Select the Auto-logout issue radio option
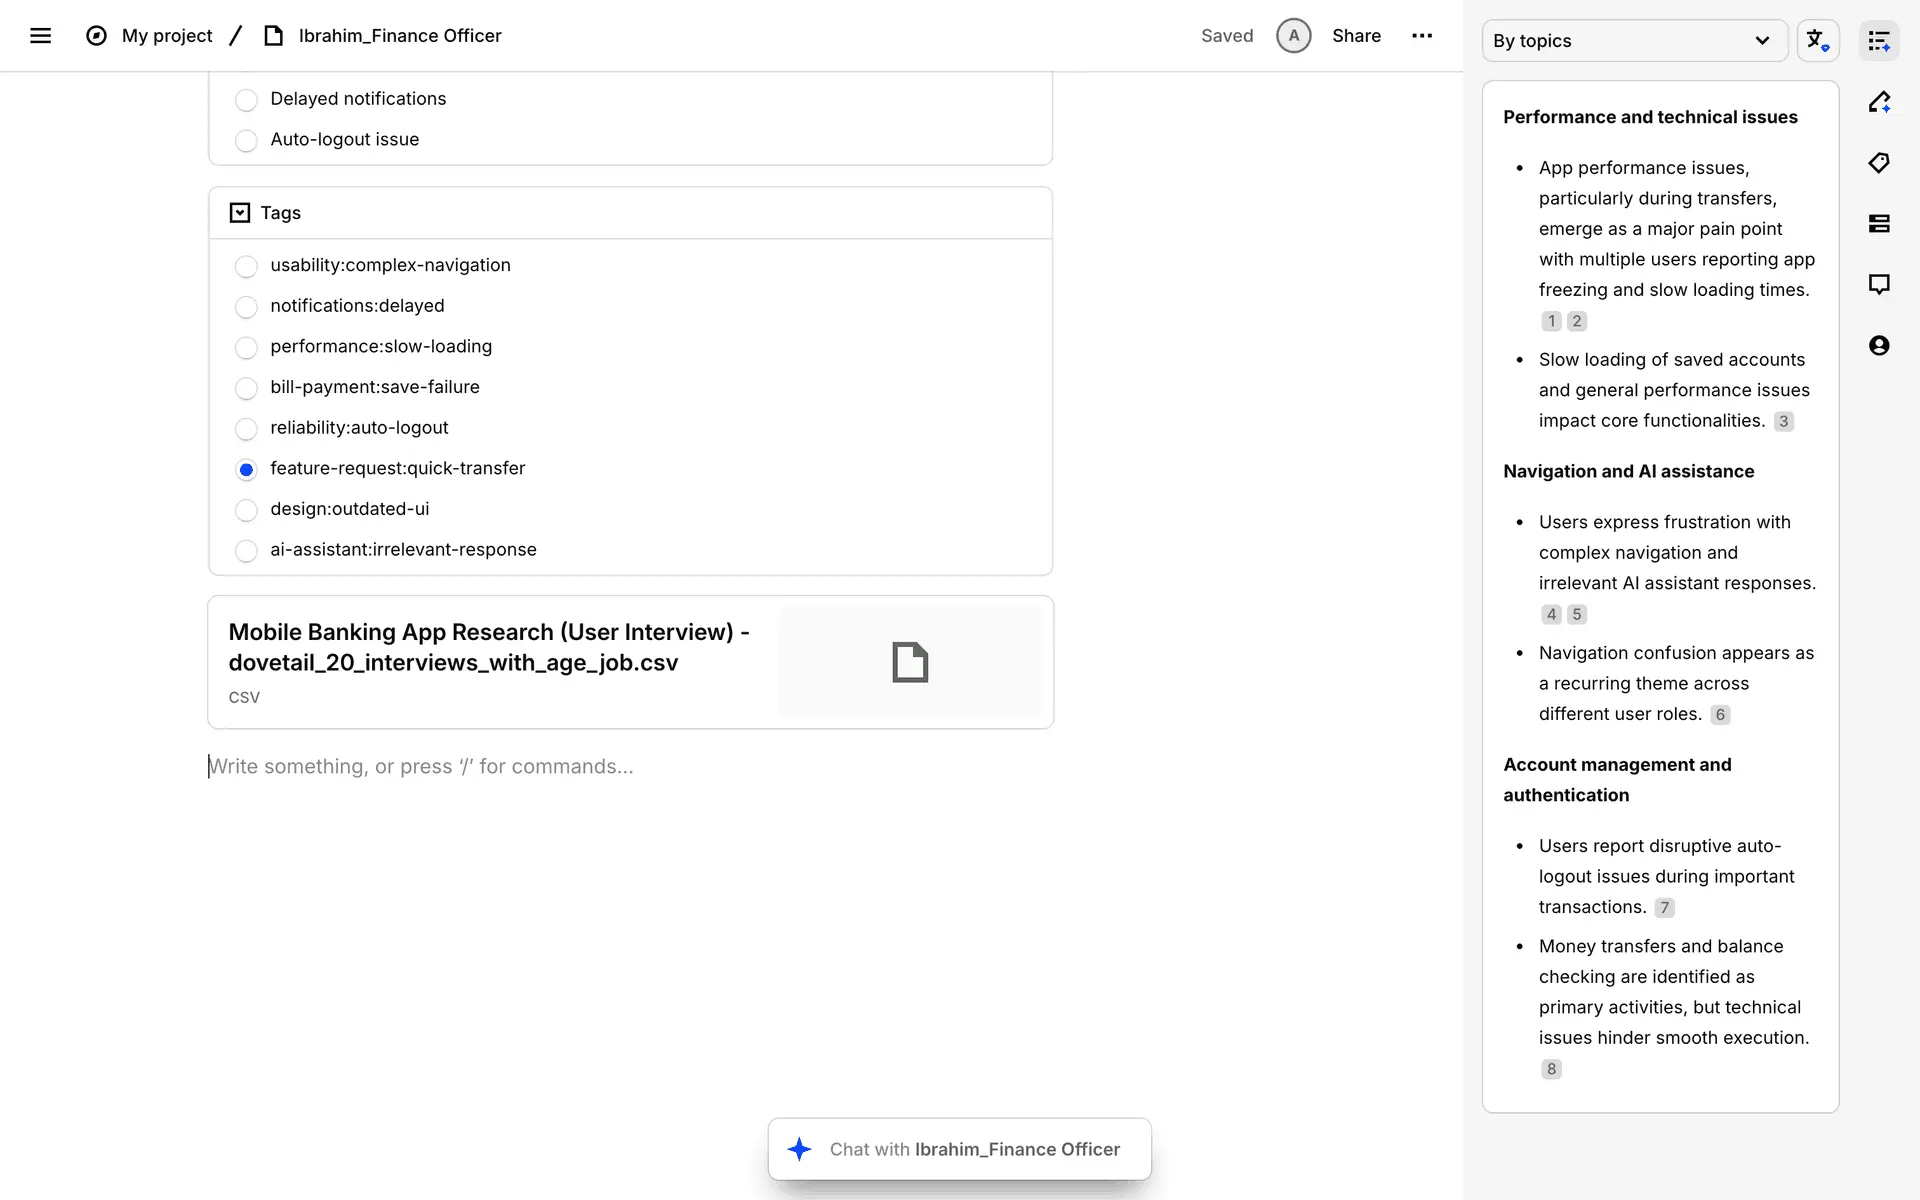This screenshot has width=1920, height=1200. click(246, 141)
